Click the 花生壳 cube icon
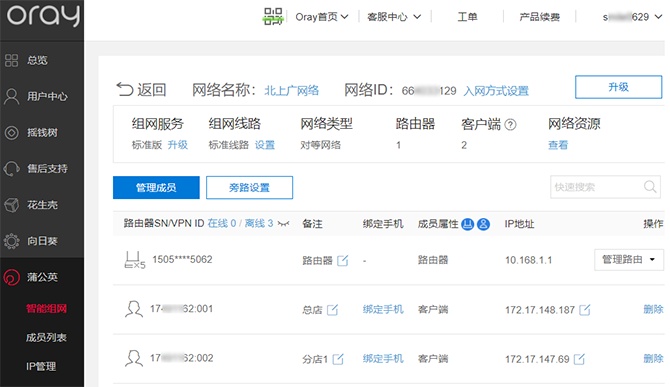670x387 pixels. tap(12, 205)
